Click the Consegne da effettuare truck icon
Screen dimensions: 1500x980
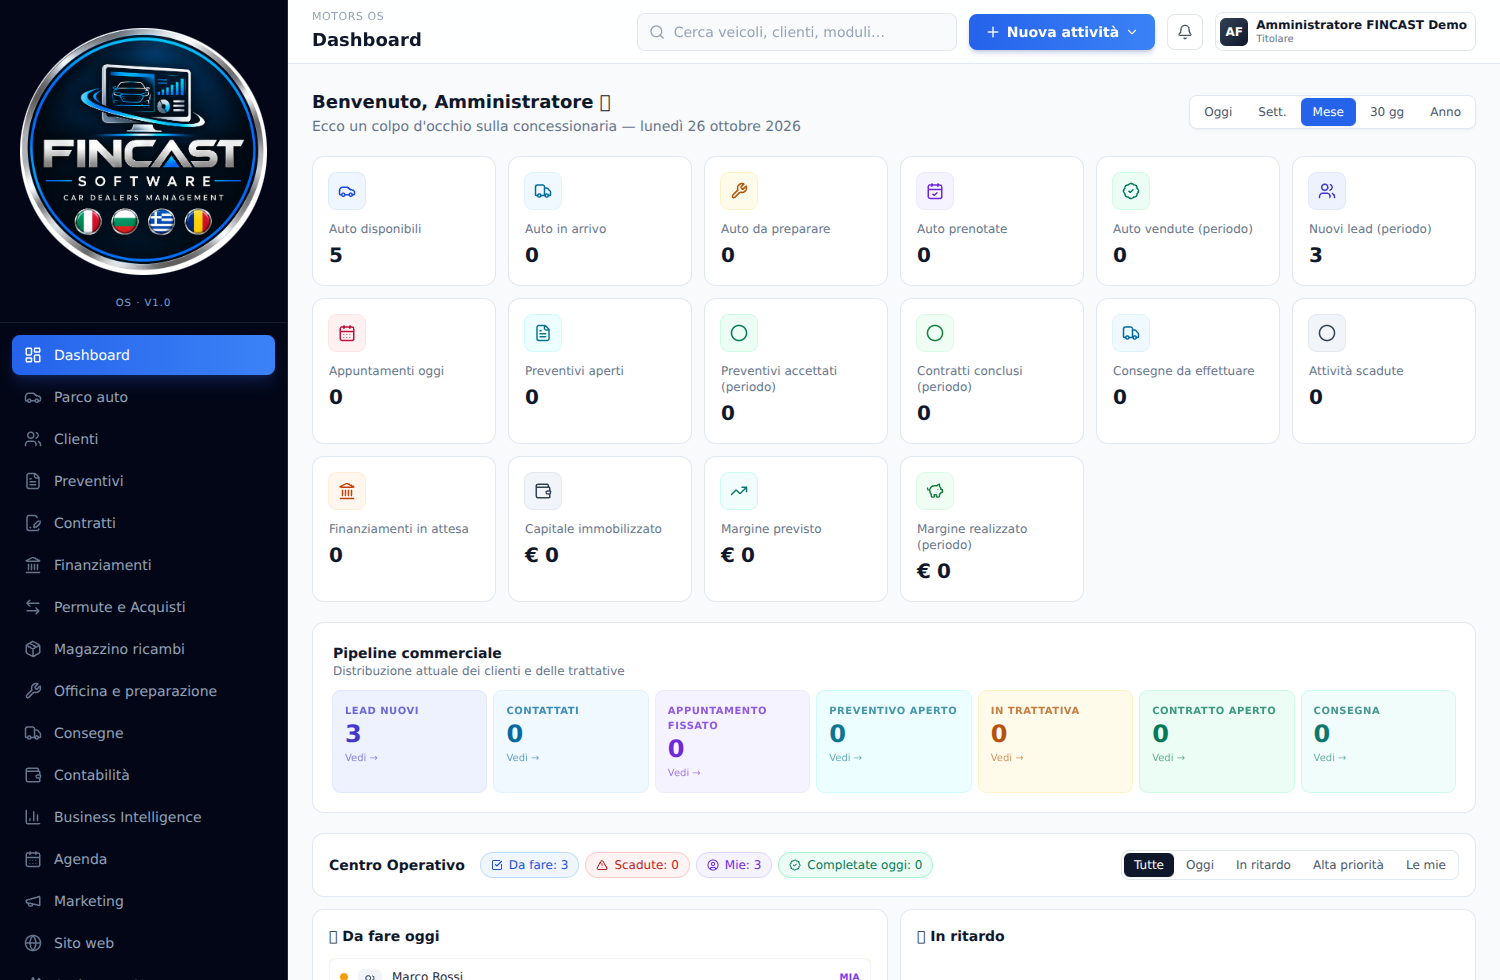[x=1131, y=333]
